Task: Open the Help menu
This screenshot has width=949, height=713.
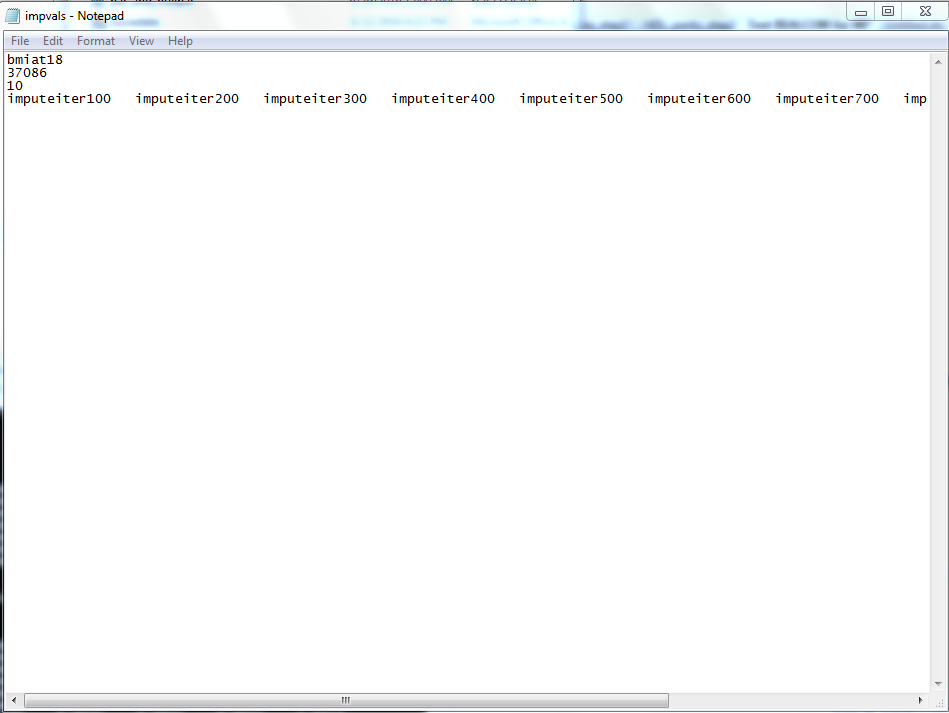Action: coord(180,41)
